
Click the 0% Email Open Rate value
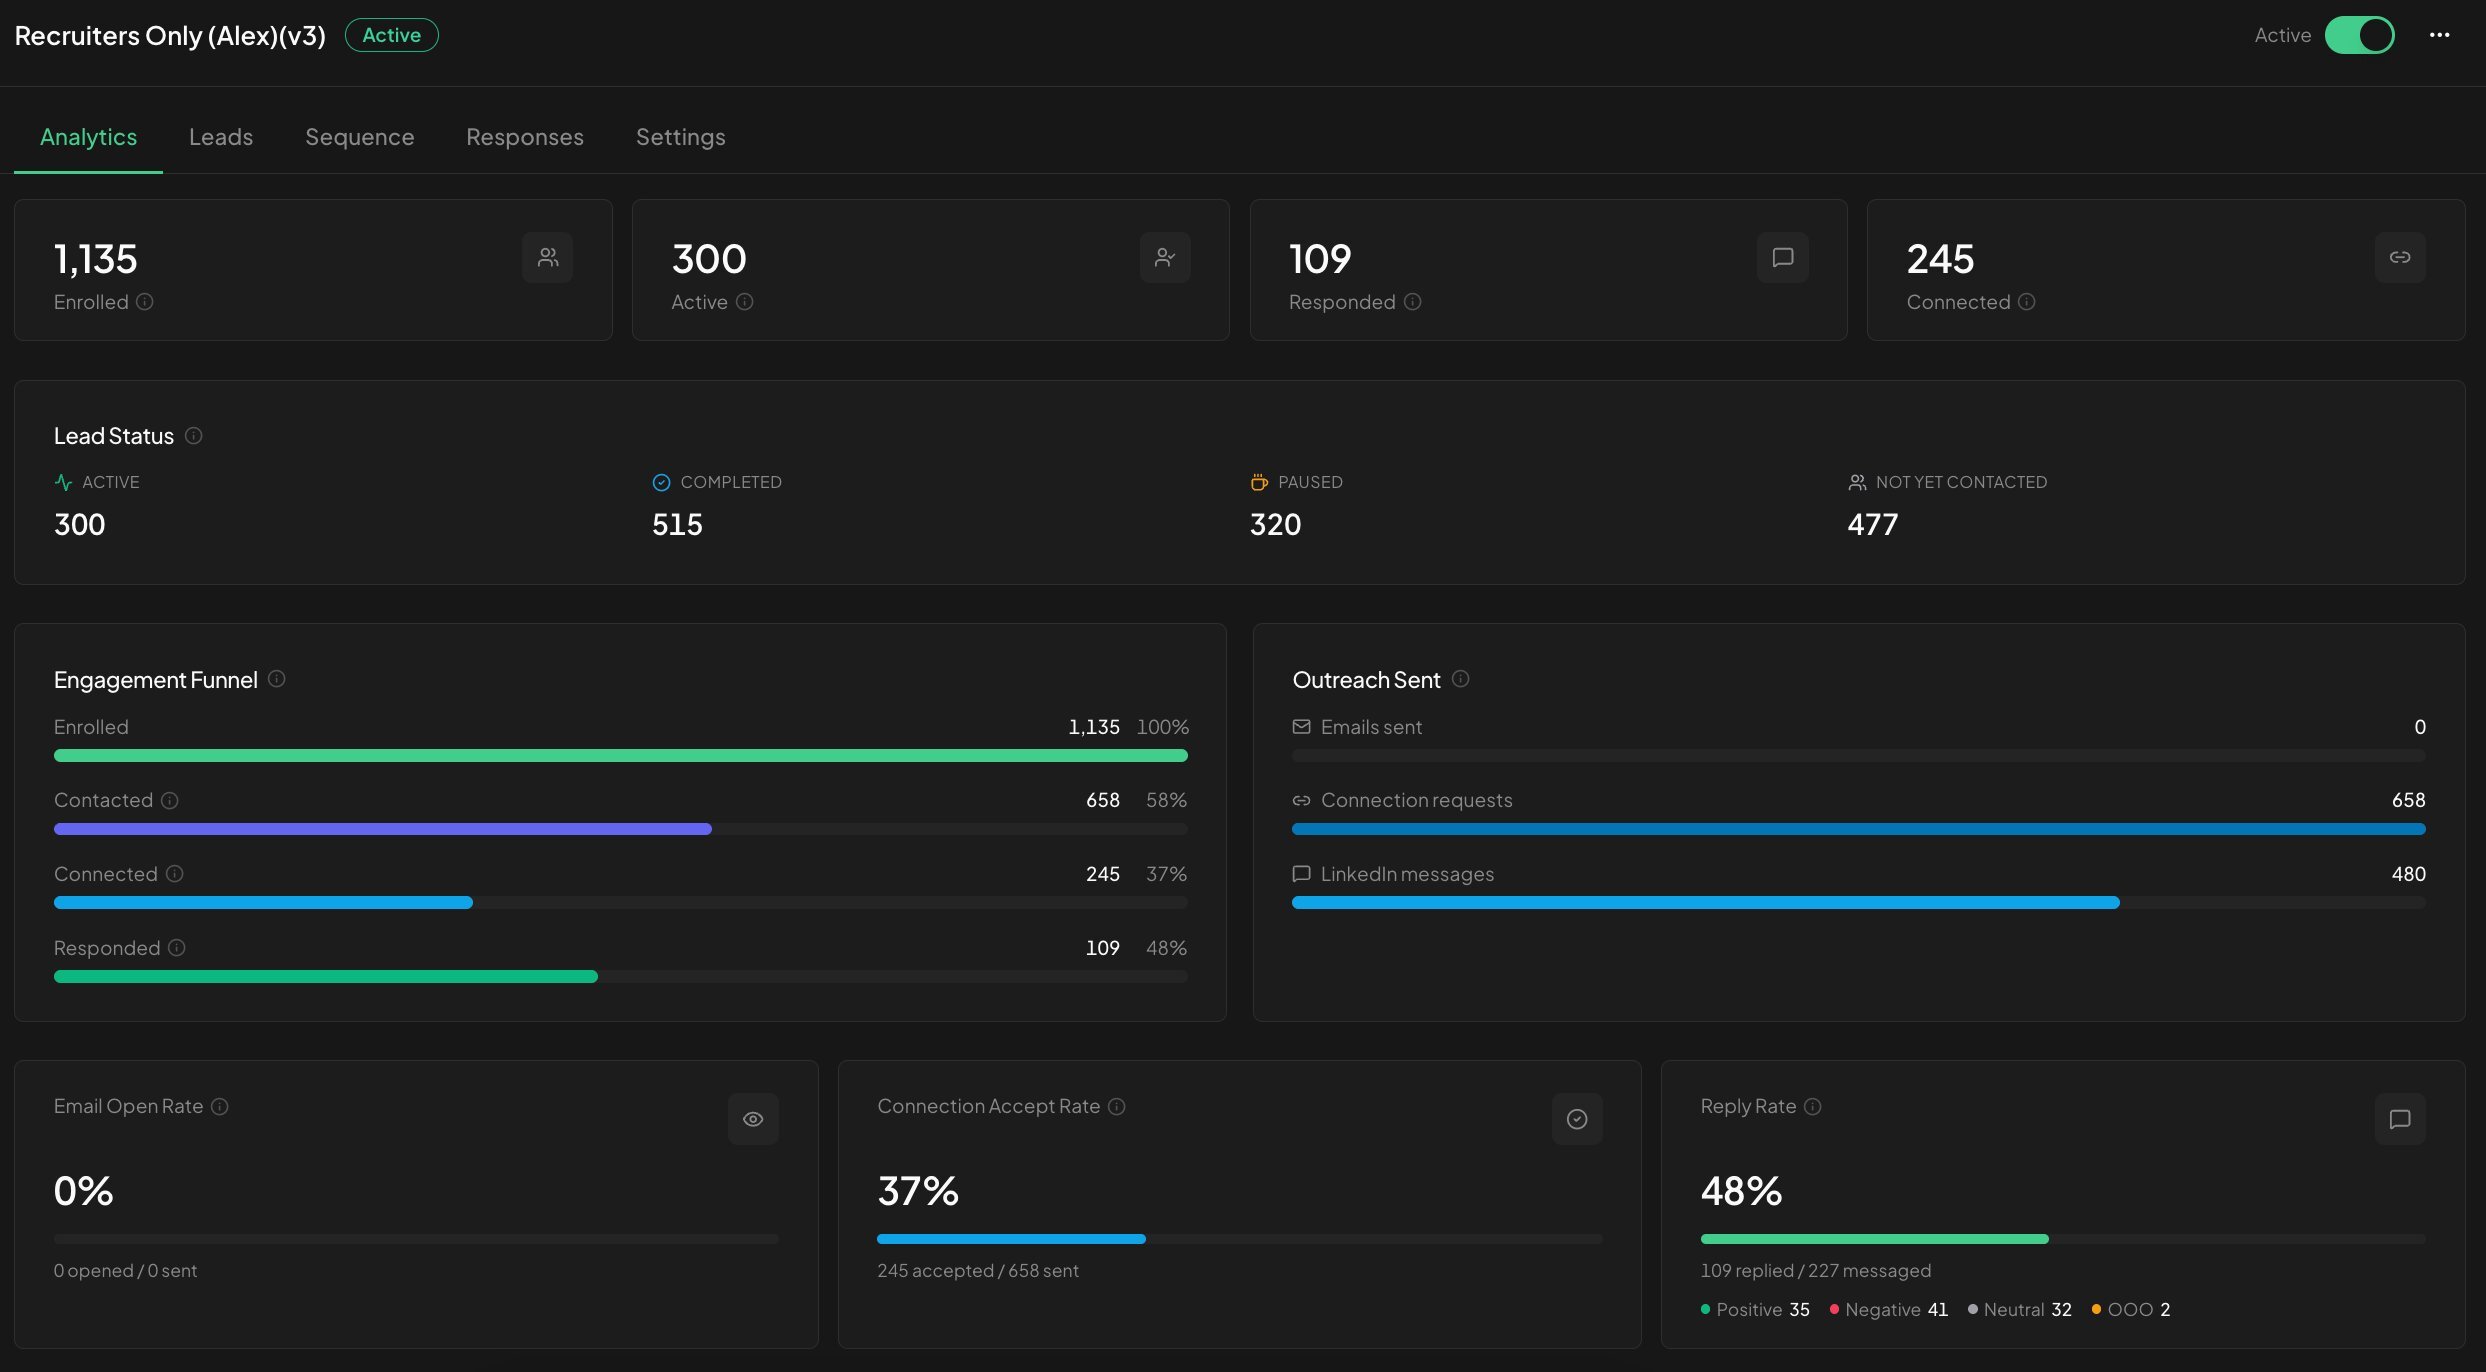point(83,1191)
